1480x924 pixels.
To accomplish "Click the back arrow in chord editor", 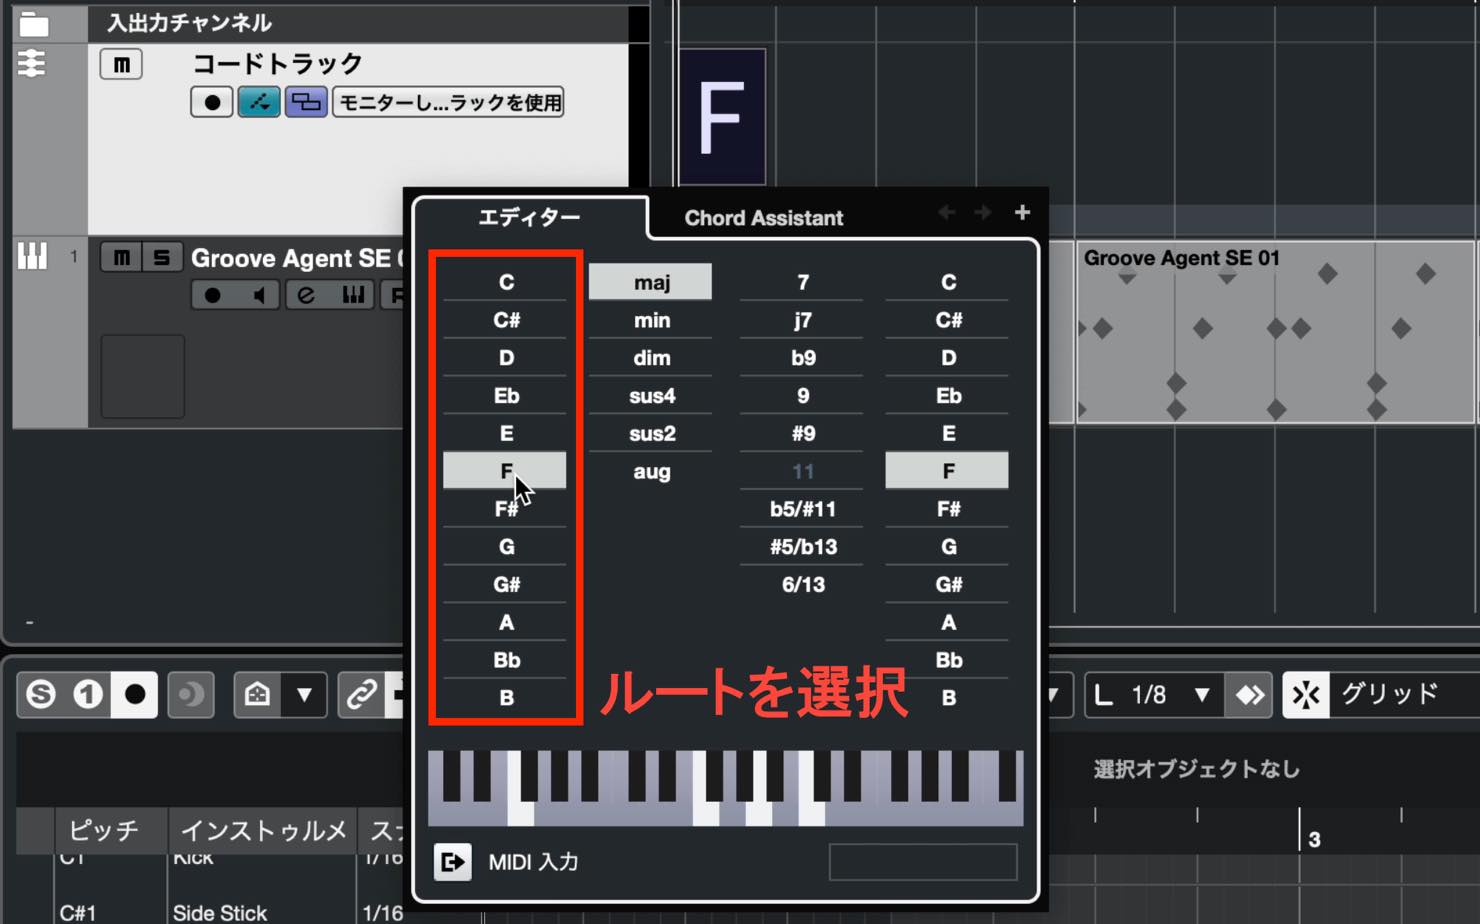I will point(946,212).
